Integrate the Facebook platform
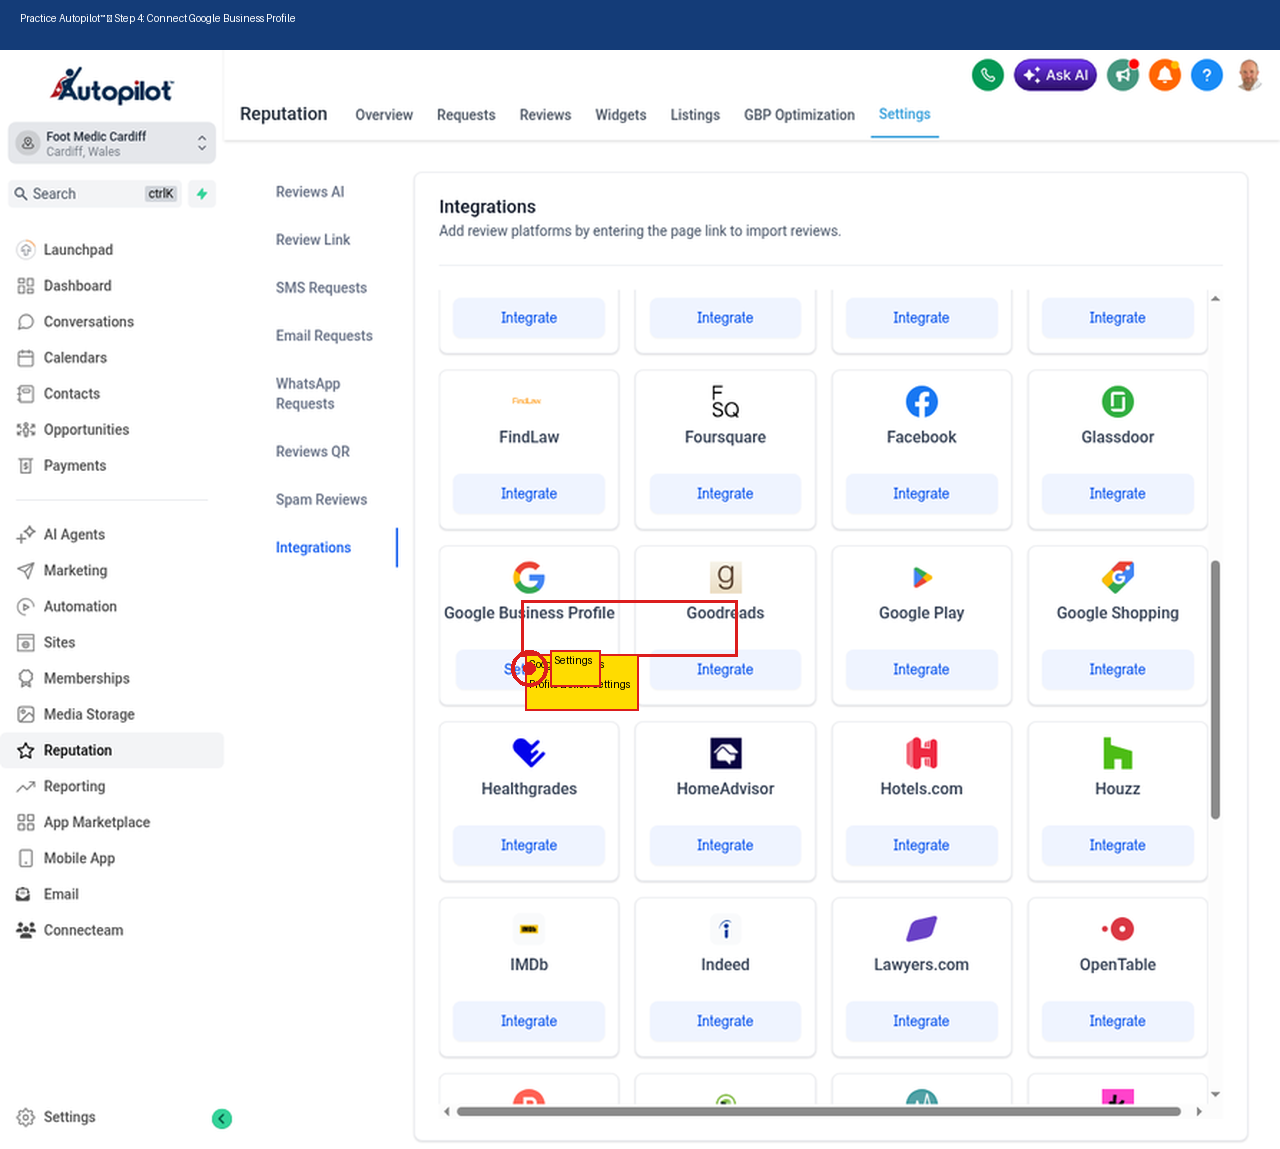This screenshot has width=1280, height=1149. pyautogui.click(x=921, y=494)
